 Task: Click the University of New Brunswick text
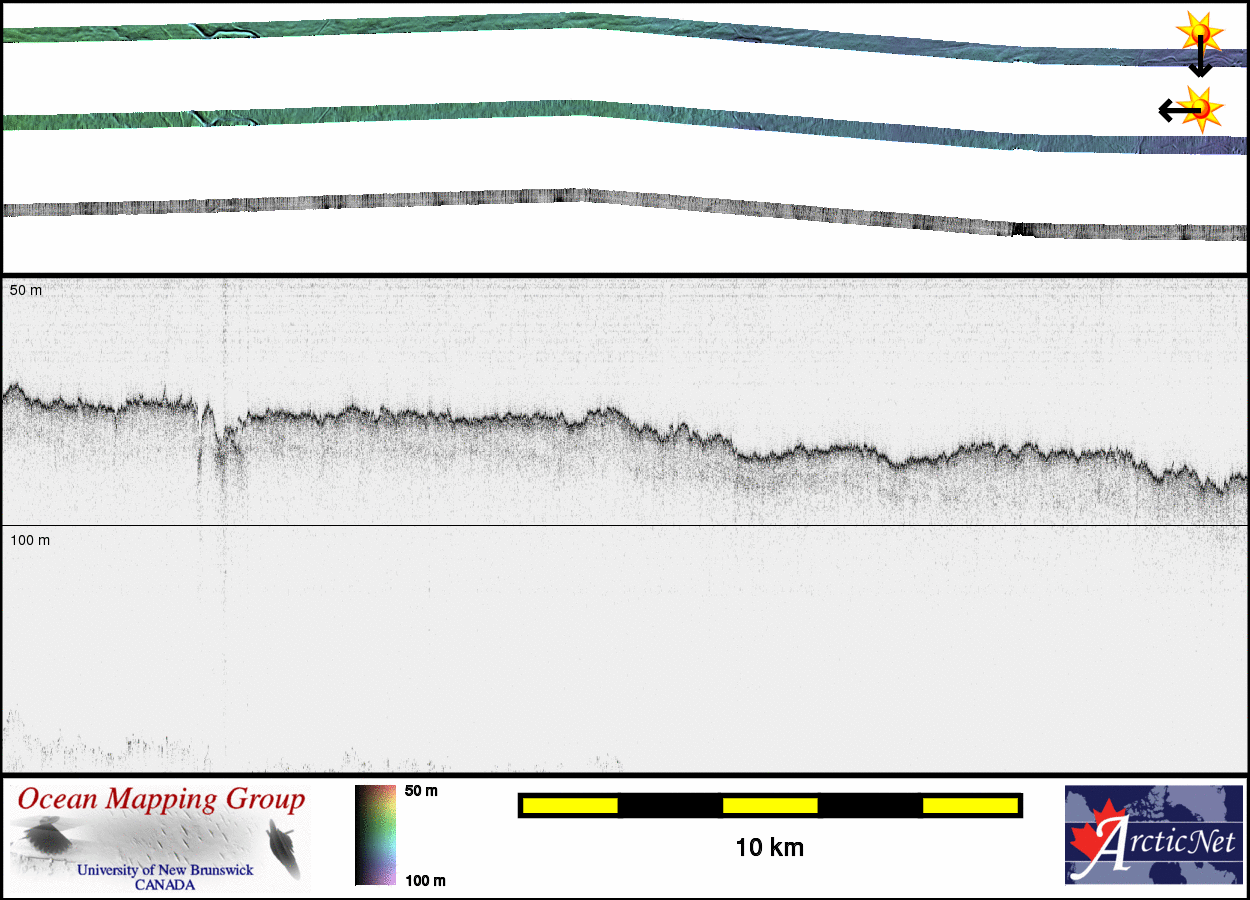(x=165, y=870)
